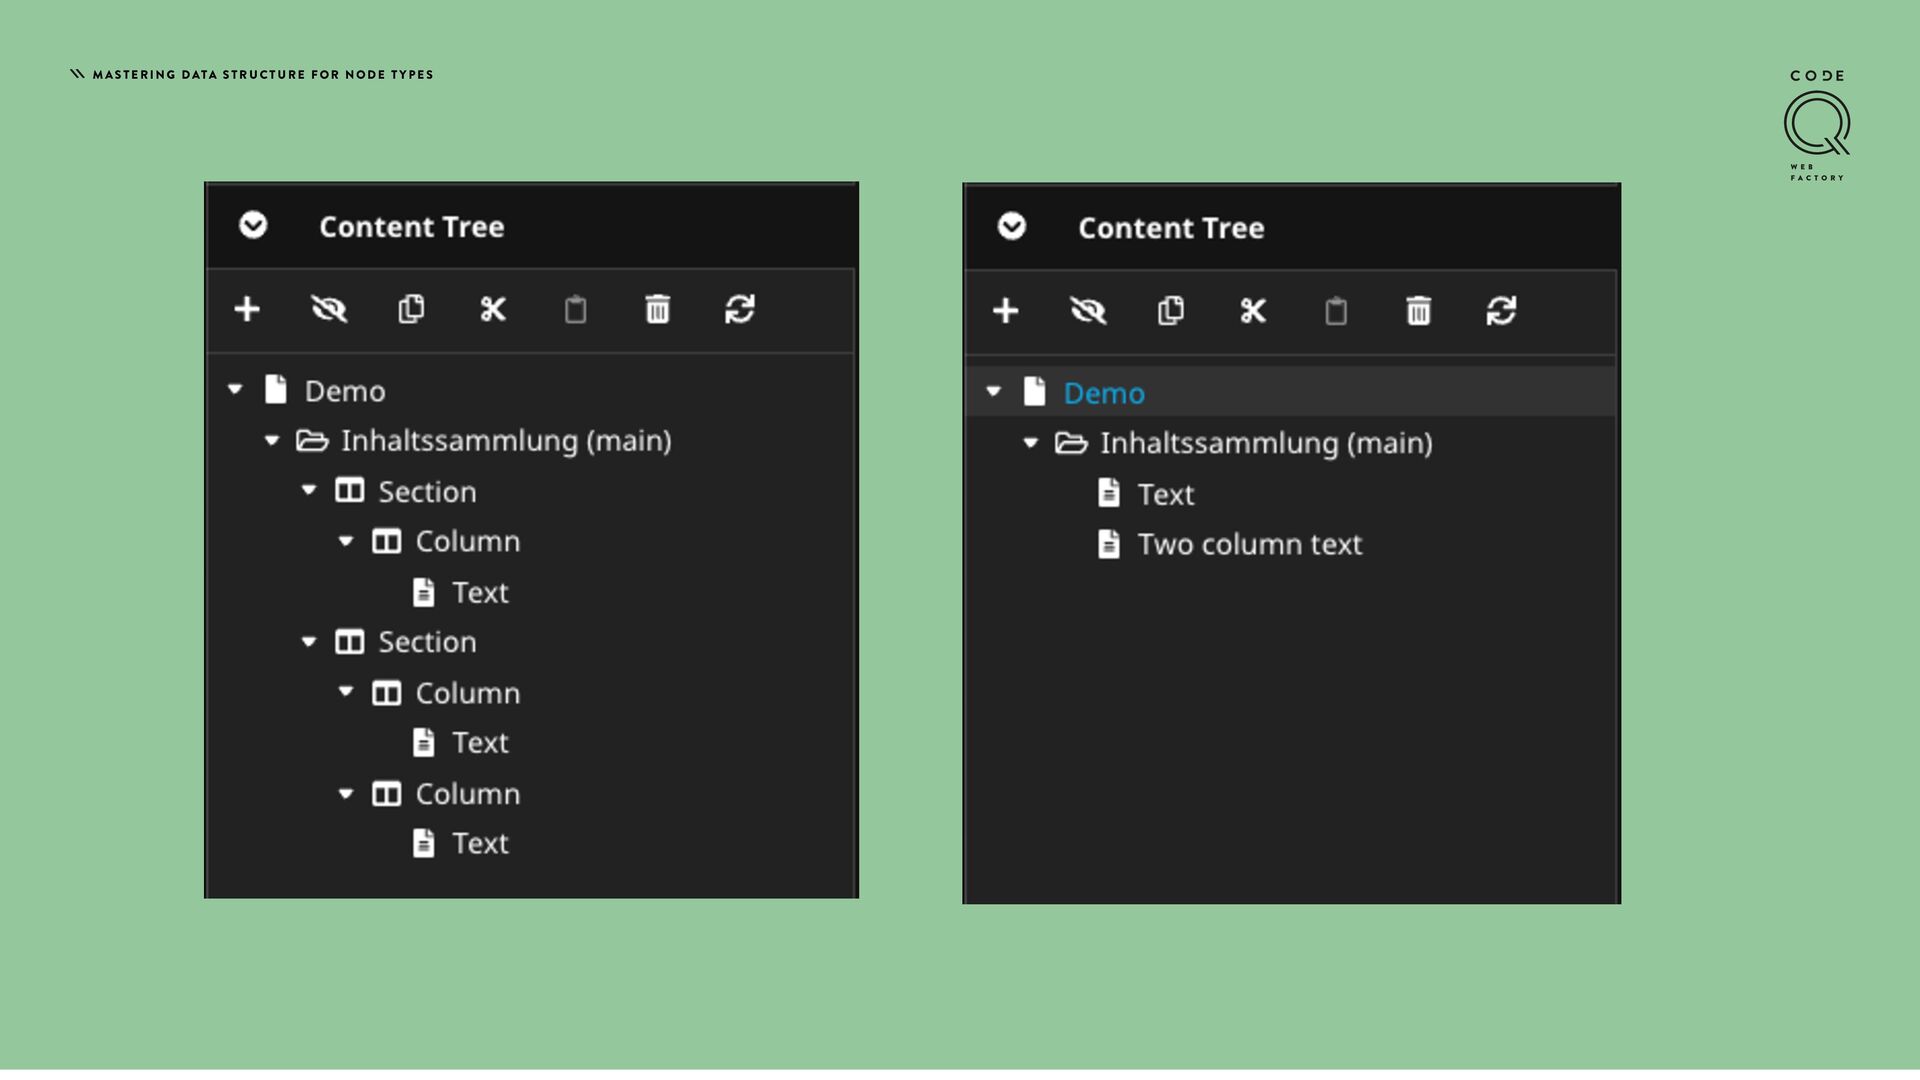Collapse the right Content Tree panel chevron
The height and width of the screenshot is (1080, 1920).
[x=1012, y=227]
